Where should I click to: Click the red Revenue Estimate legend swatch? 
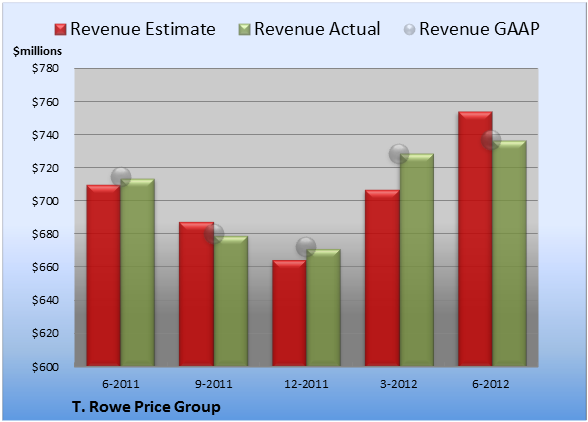pyautogui.click(x=60, y=30)
